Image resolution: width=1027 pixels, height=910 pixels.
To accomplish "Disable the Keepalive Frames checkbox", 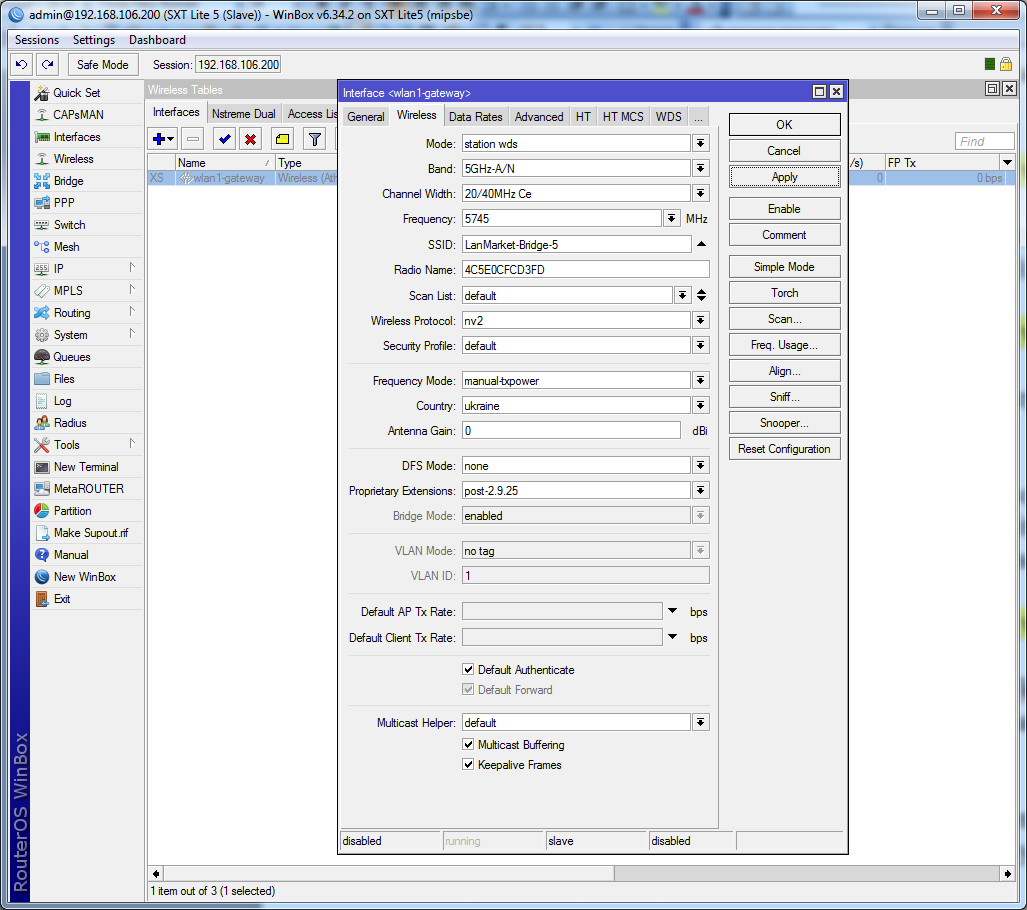I will coord(468,765).
